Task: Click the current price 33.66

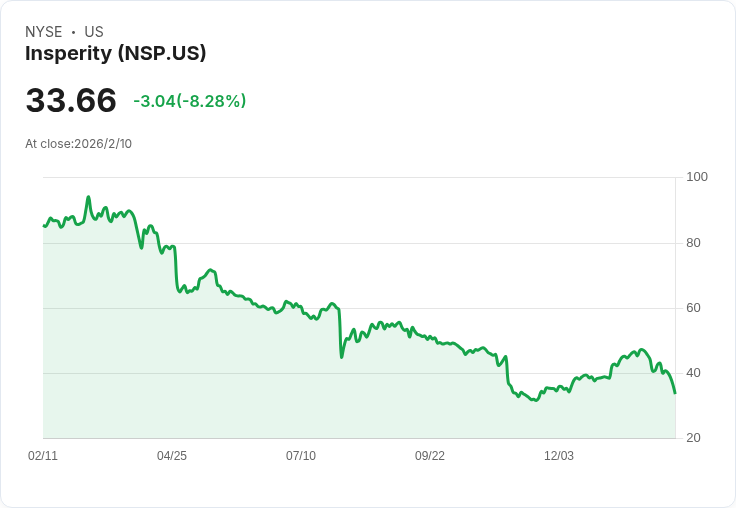Action: coord(71,100)
